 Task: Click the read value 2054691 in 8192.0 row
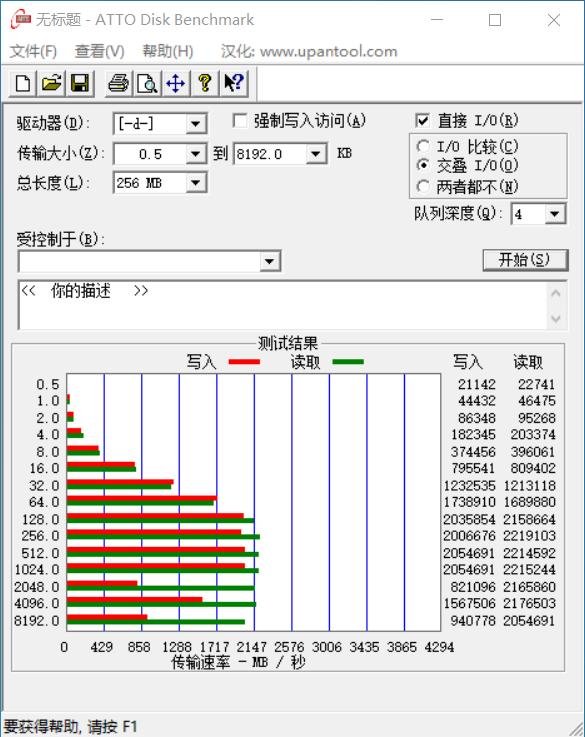pyautogui.click(x=529, y=620)
